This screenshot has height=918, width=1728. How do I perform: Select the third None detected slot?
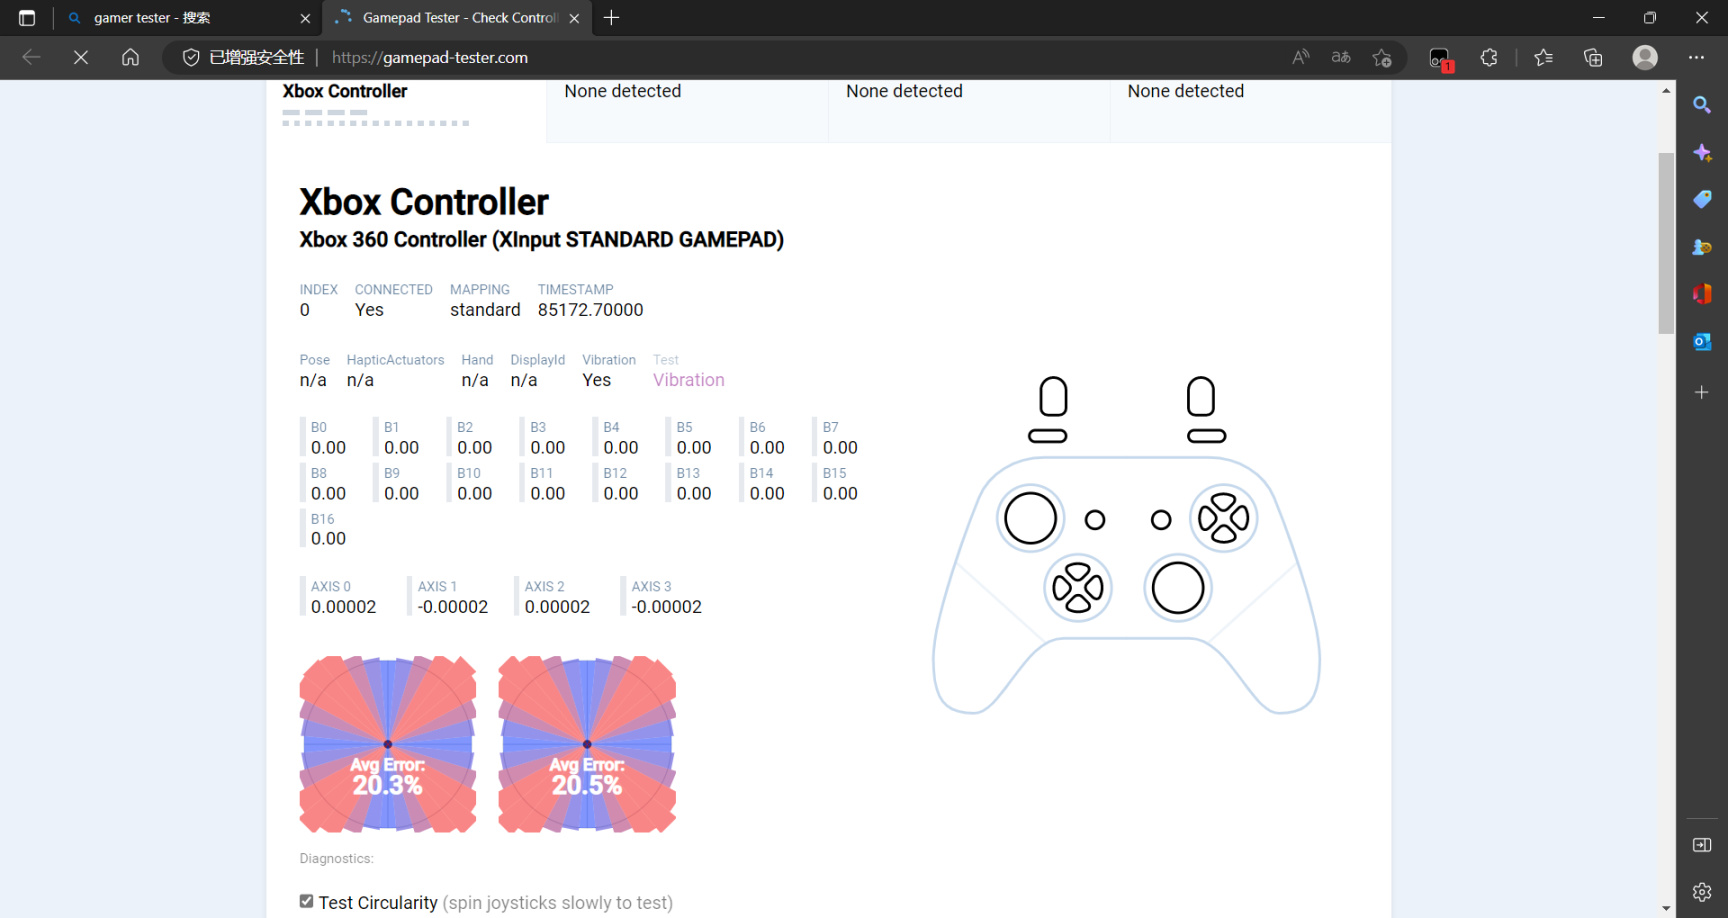[x=969, y=110]
